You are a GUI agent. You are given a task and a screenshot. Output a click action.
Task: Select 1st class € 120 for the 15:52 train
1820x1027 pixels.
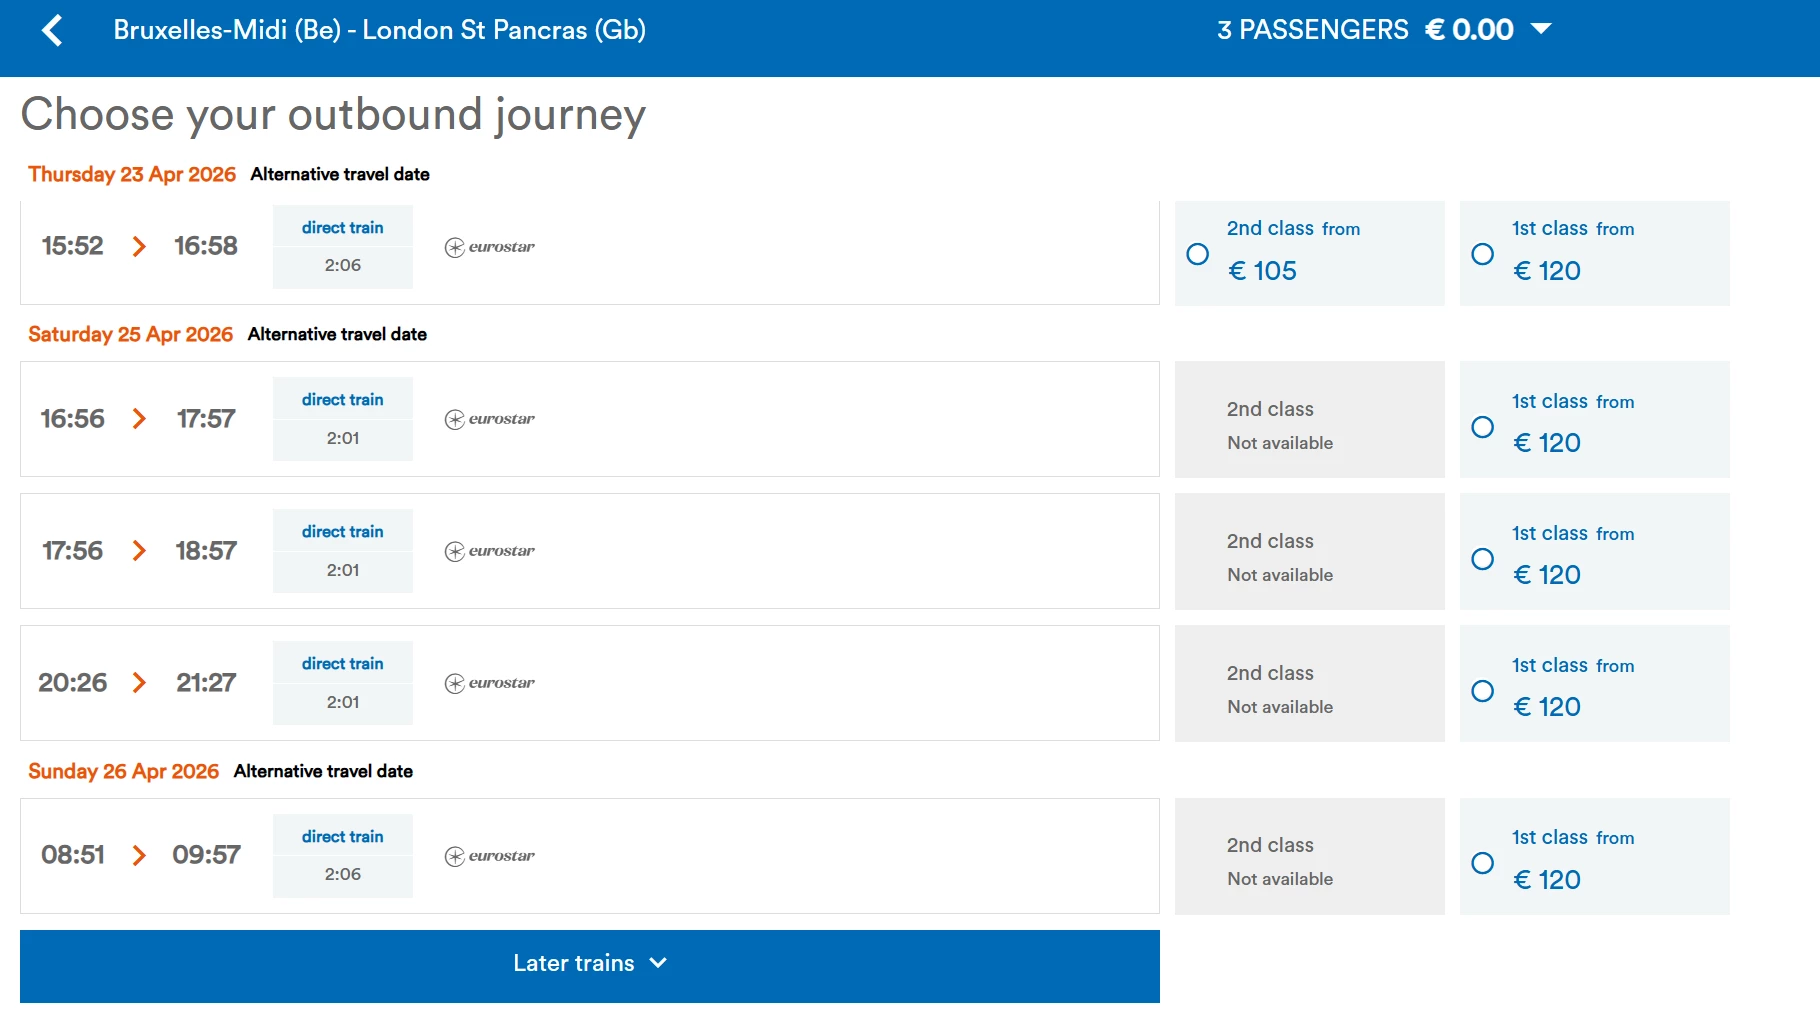[1483, 254]
